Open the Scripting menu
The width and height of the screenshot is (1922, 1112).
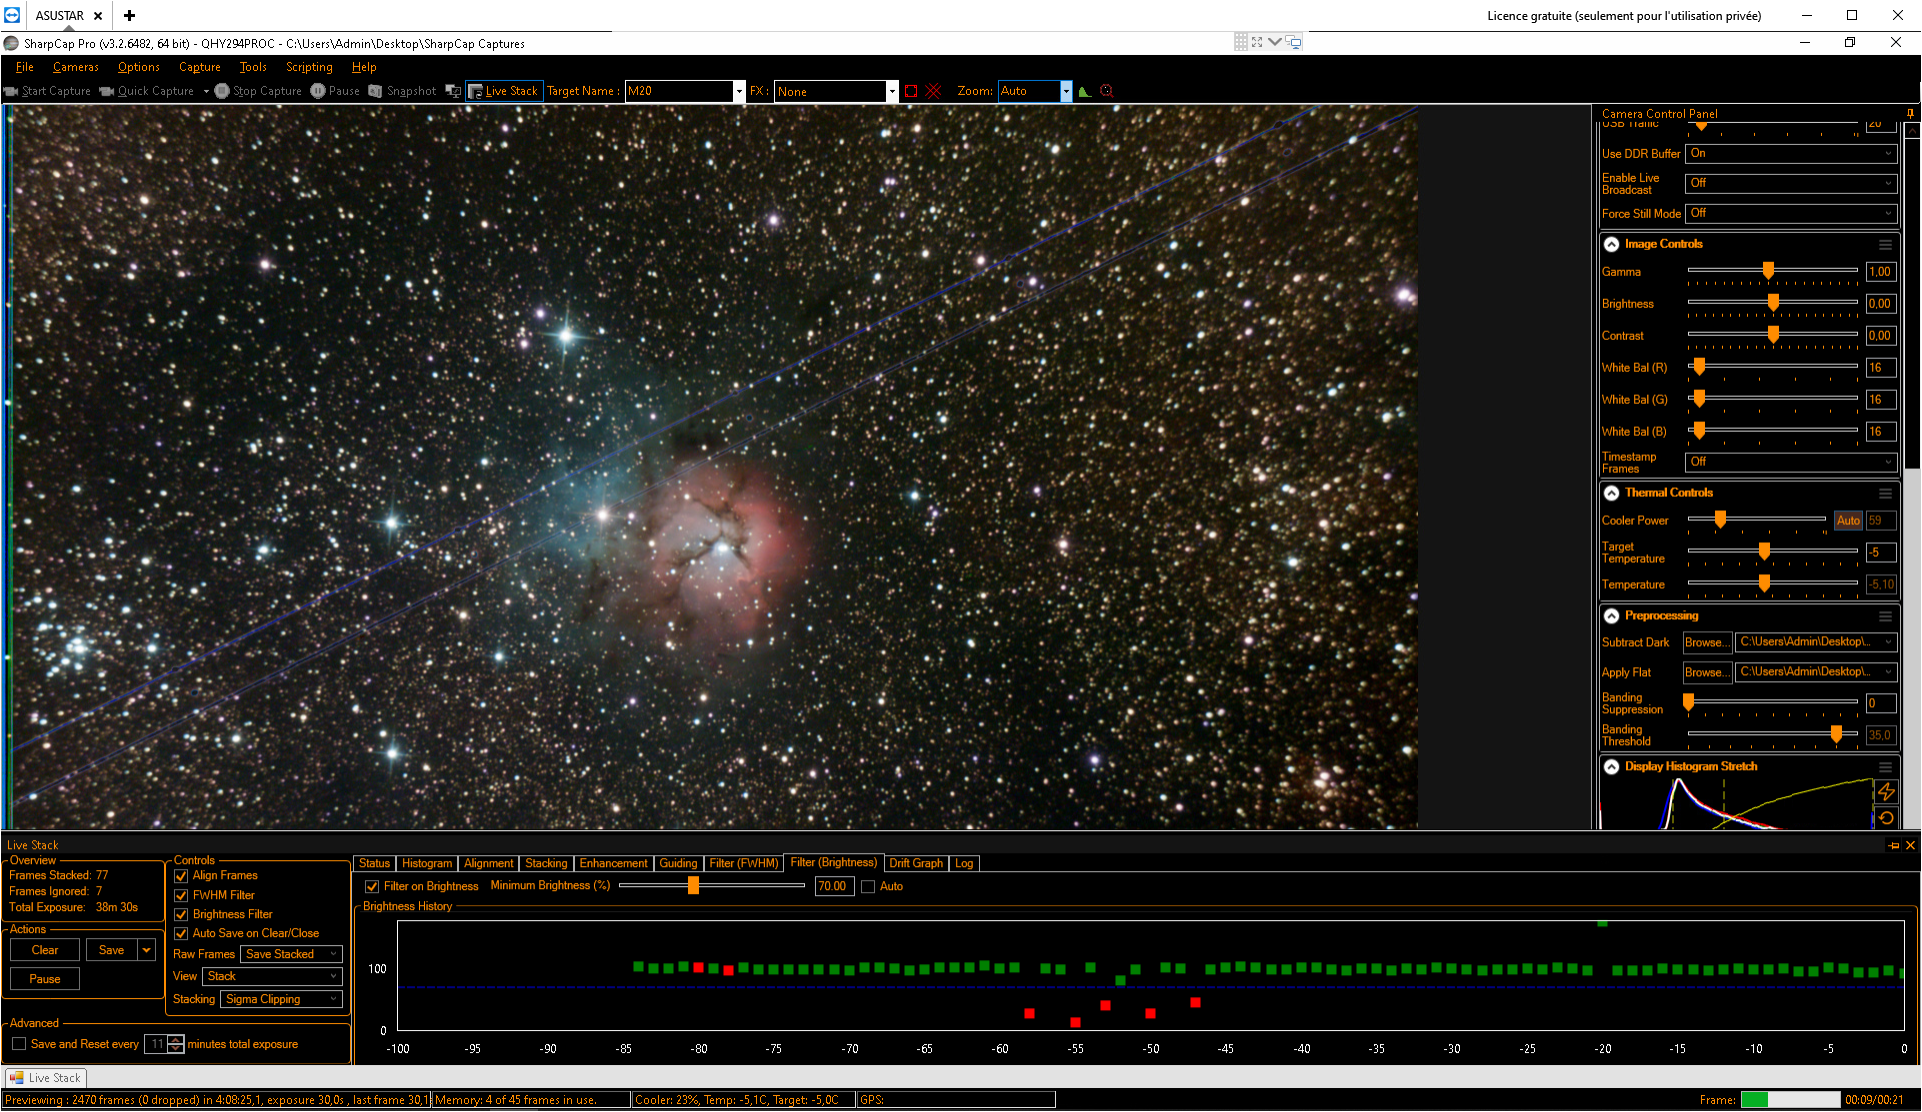tap(309, 67)
